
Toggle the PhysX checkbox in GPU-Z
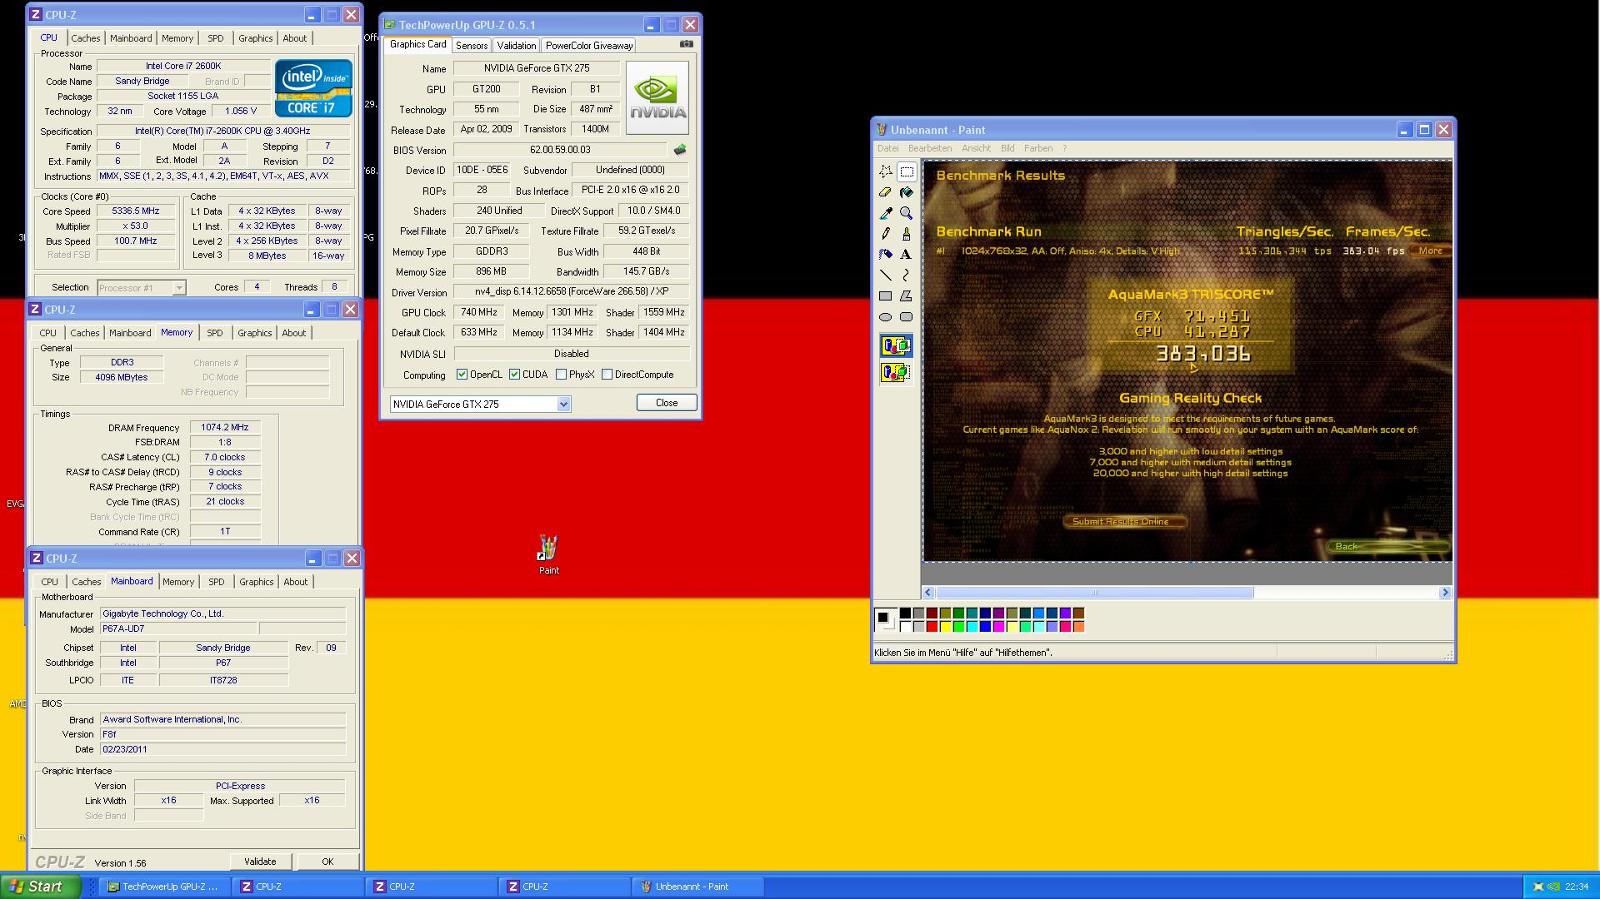point(561,375)
